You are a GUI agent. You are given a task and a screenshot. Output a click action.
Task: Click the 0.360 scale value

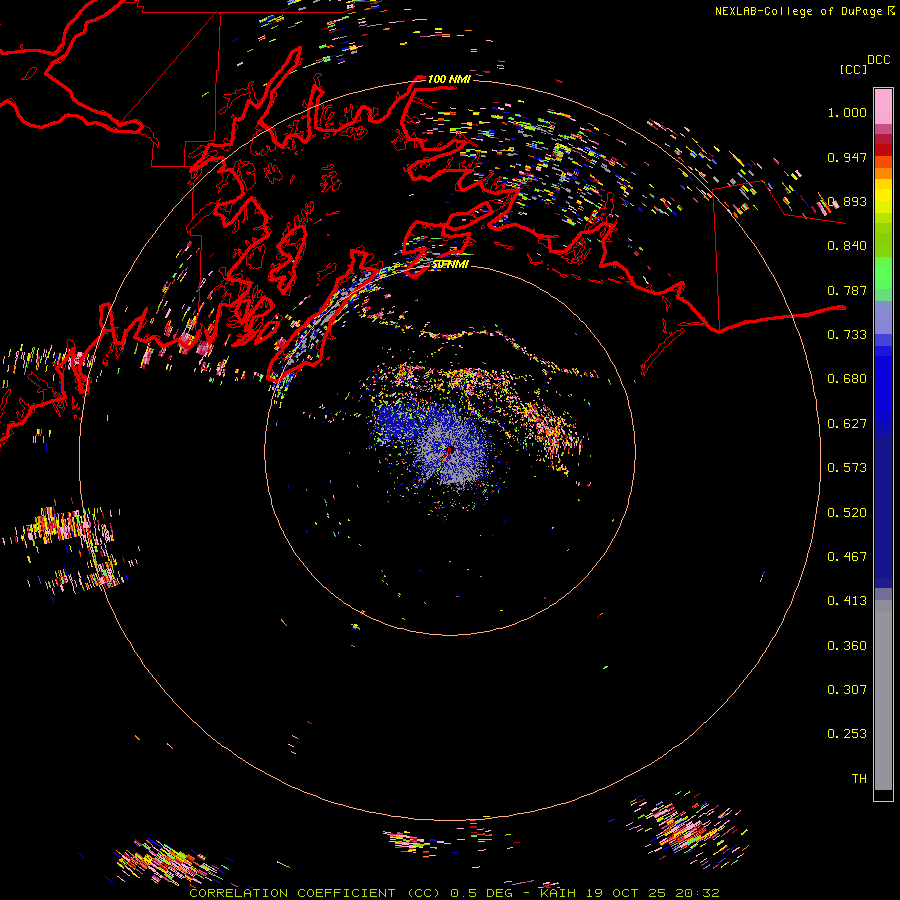[847, 646]
